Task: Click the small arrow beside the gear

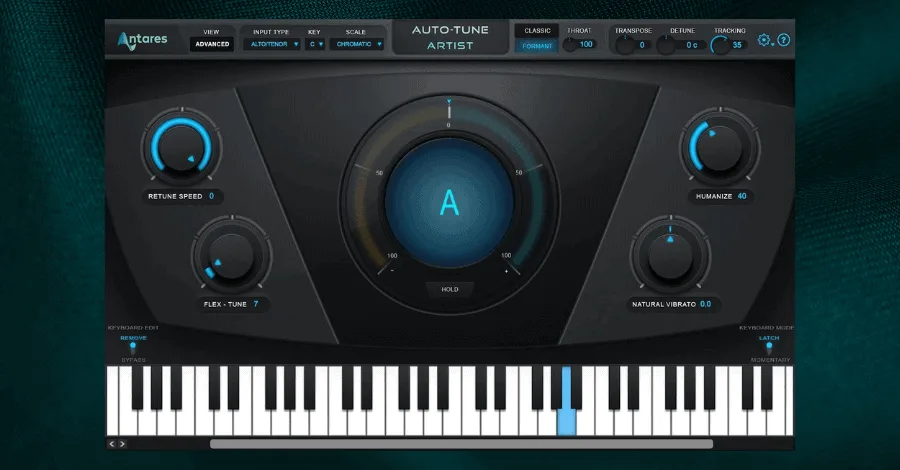Action: pyautogui.click(x=773, y=44)
